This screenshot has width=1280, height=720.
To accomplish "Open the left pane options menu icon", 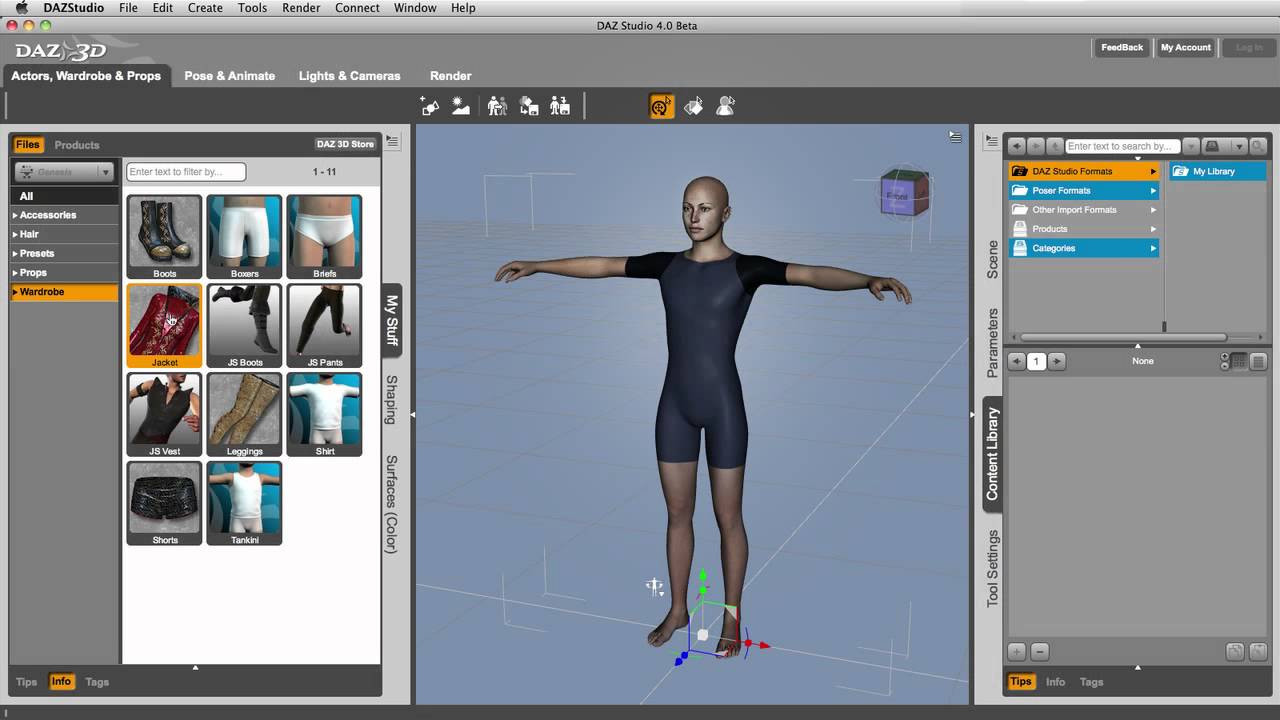I will pos(393,142).
